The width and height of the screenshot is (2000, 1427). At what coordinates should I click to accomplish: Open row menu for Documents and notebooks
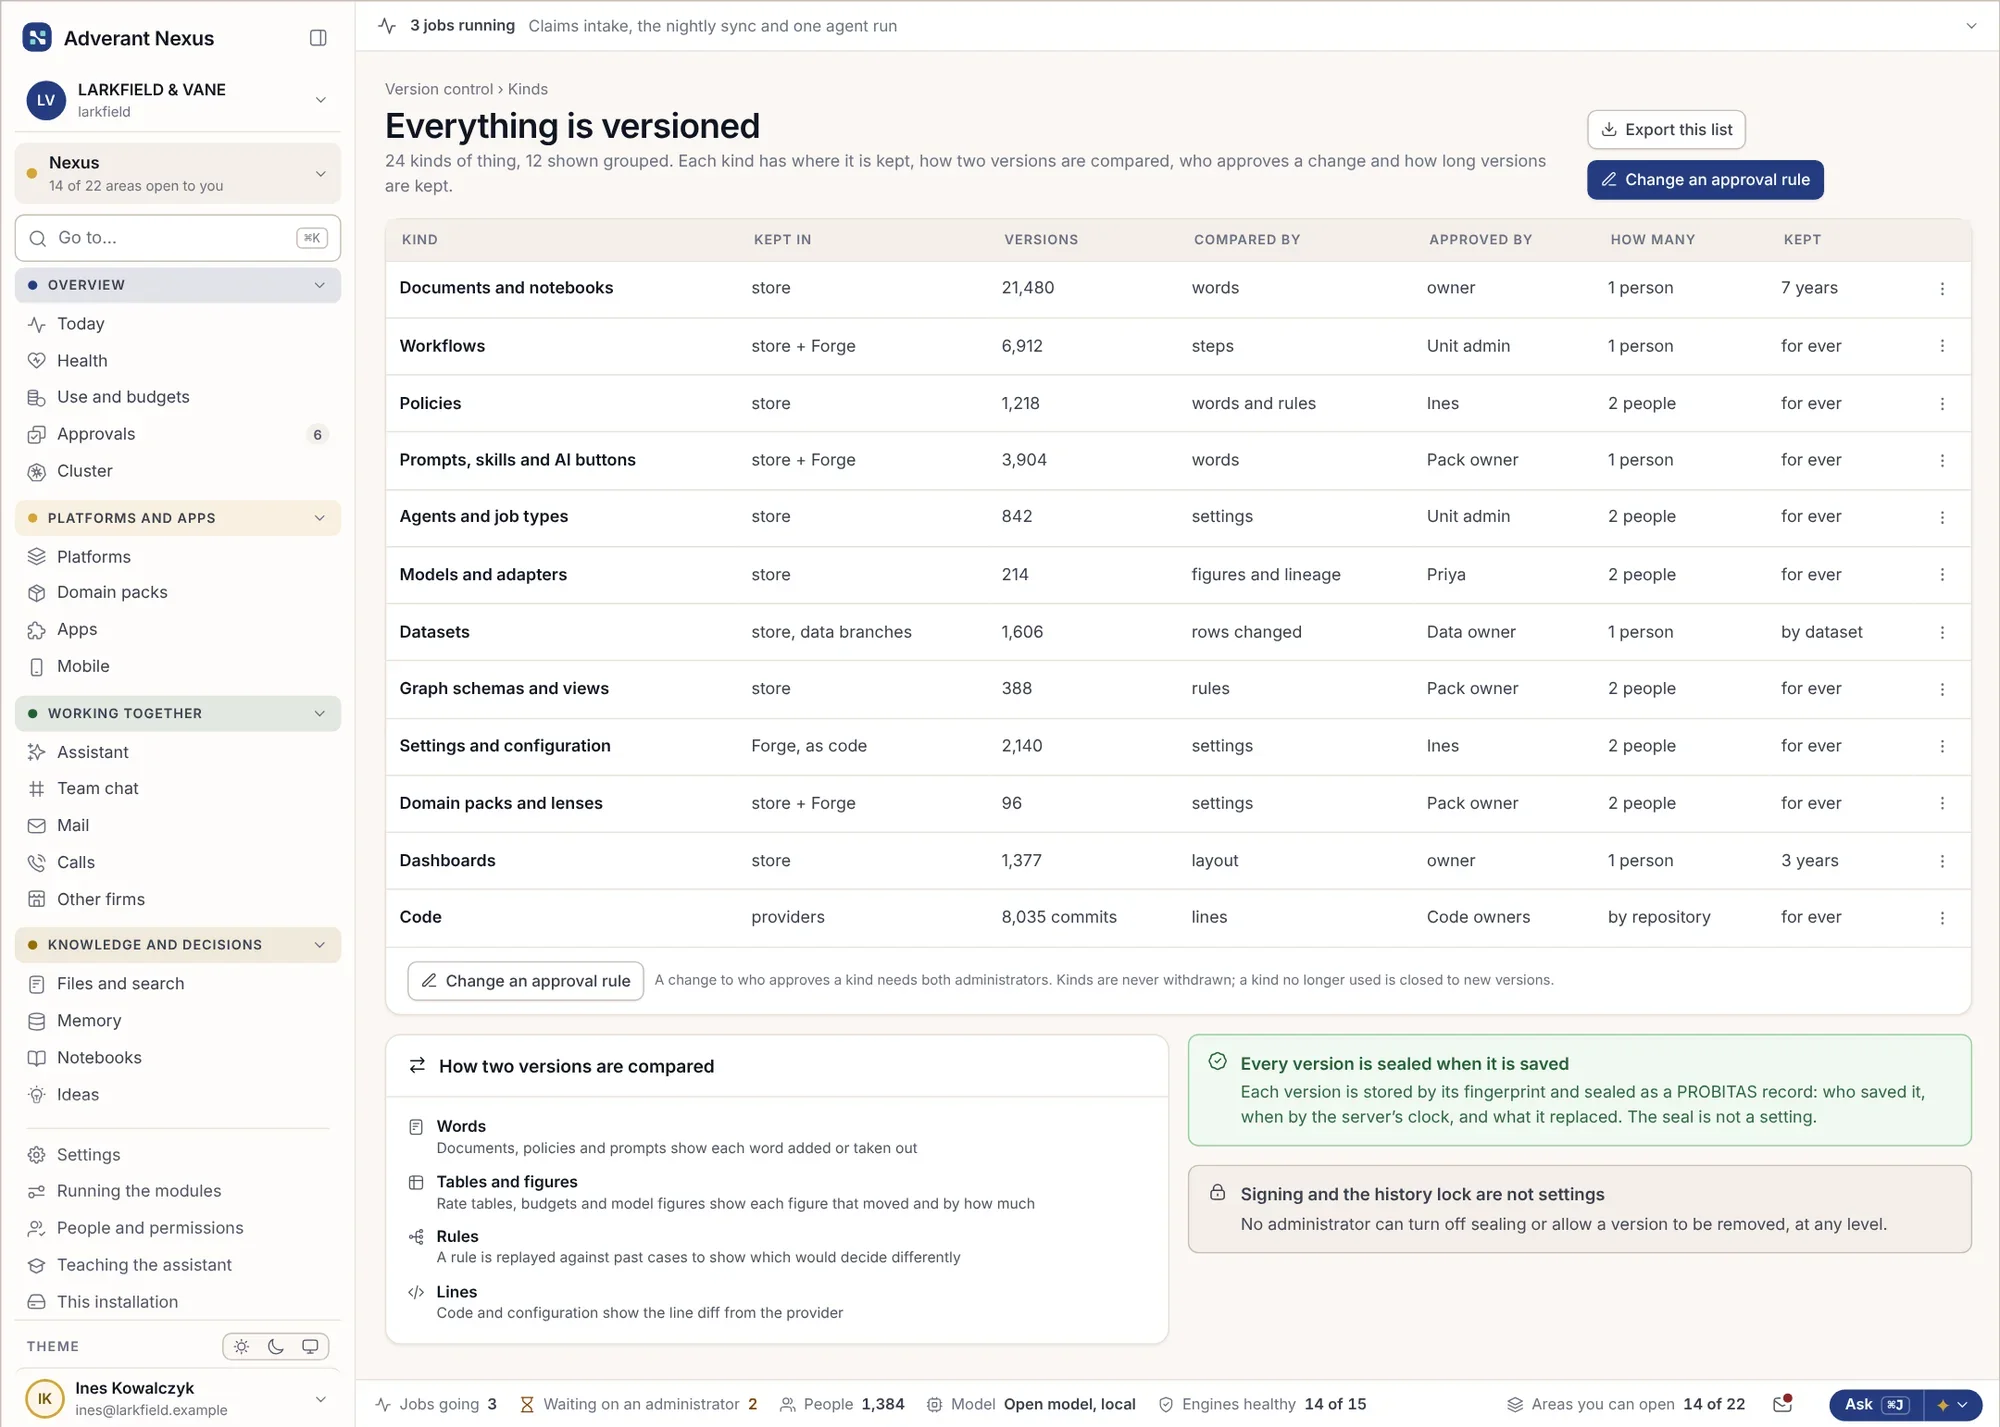tap(1942, 288)
